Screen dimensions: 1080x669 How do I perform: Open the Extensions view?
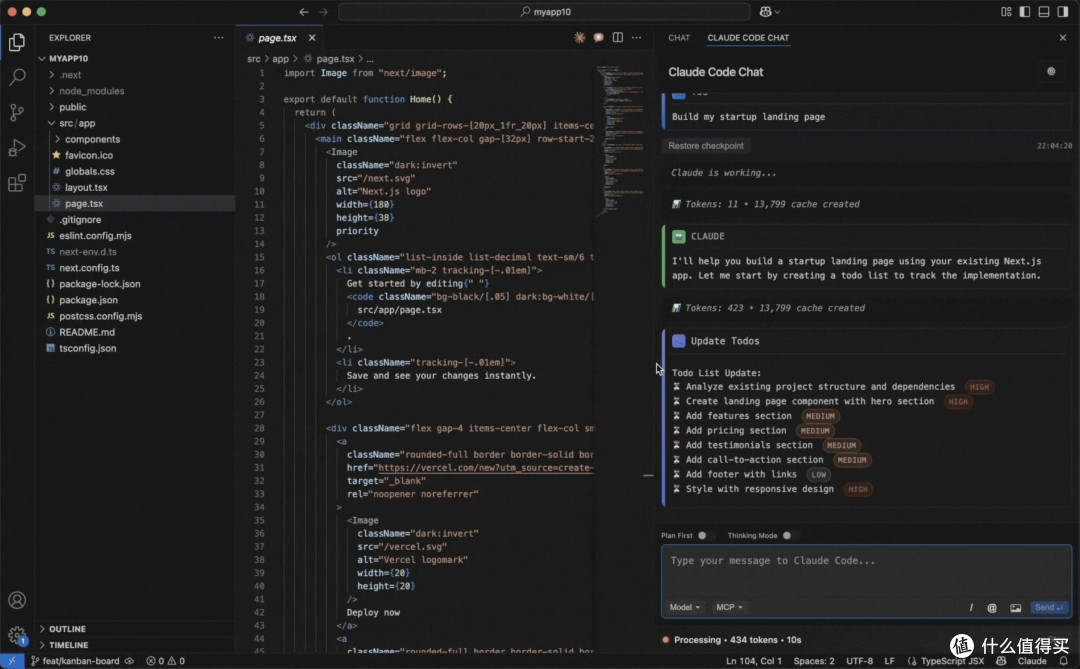(17, 183)
